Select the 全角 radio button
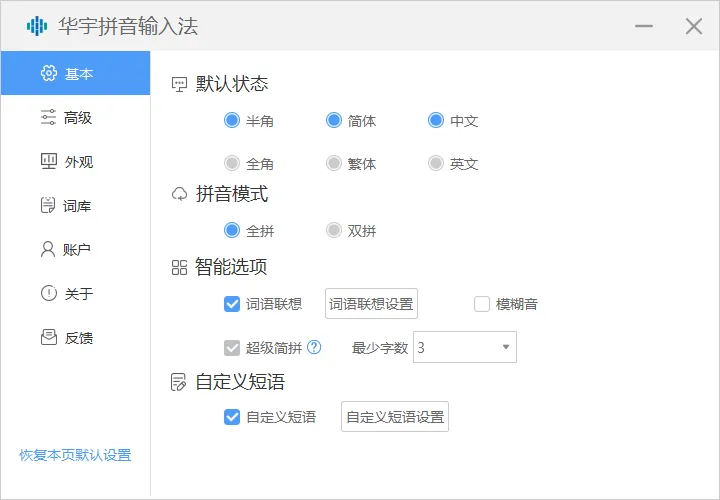Screen dimensions: 720x500 (x=232, y=163)
